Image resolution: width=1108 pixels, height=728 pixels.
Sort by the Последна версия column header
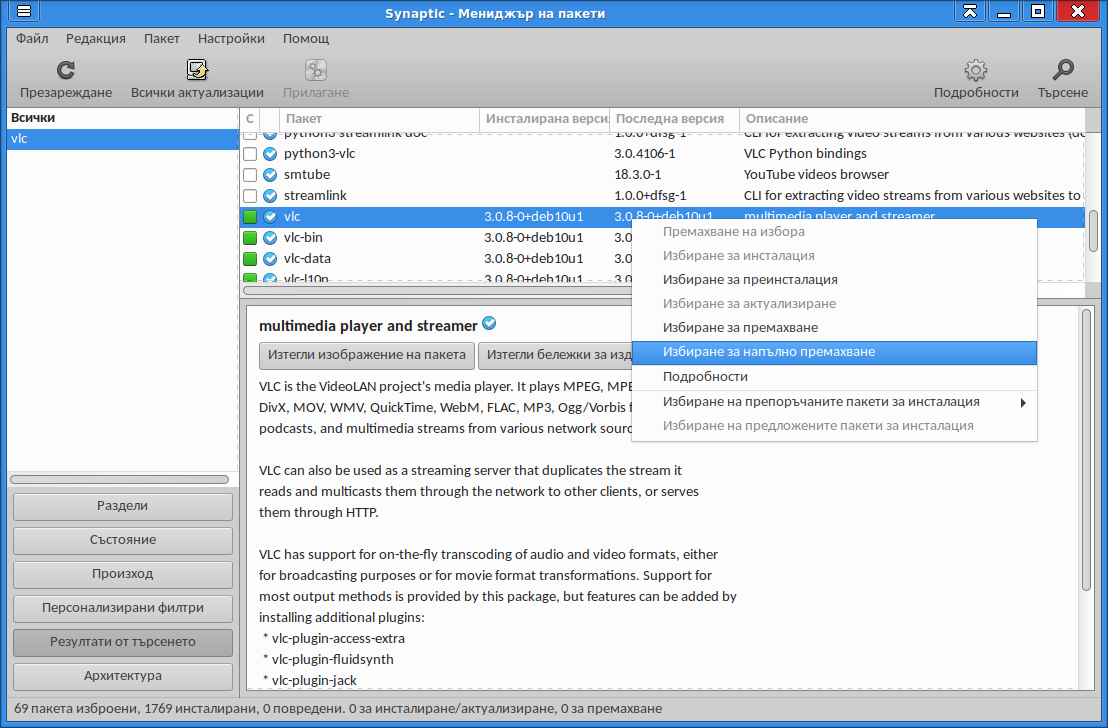pyautogui.click(x=674, y=119)
